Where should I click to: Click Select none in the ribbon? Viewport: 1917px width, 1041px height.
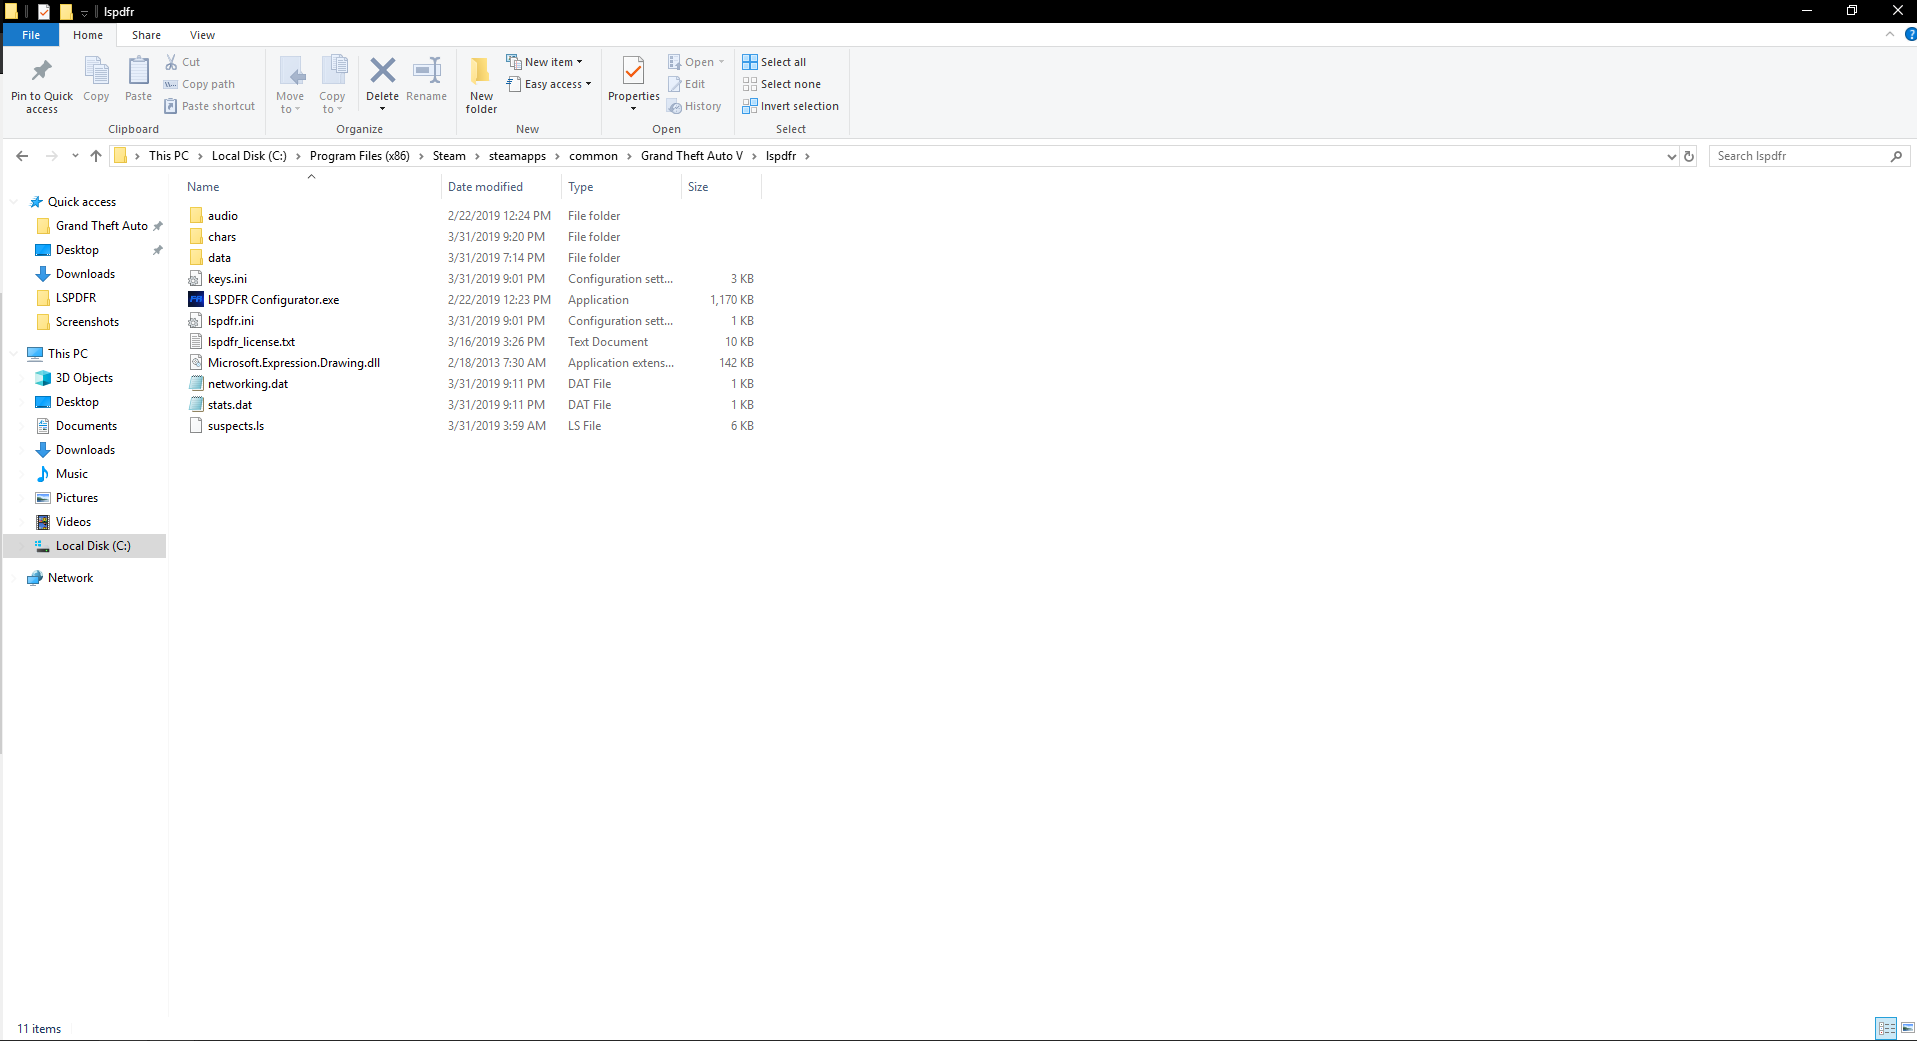click(x=782, y=84)
